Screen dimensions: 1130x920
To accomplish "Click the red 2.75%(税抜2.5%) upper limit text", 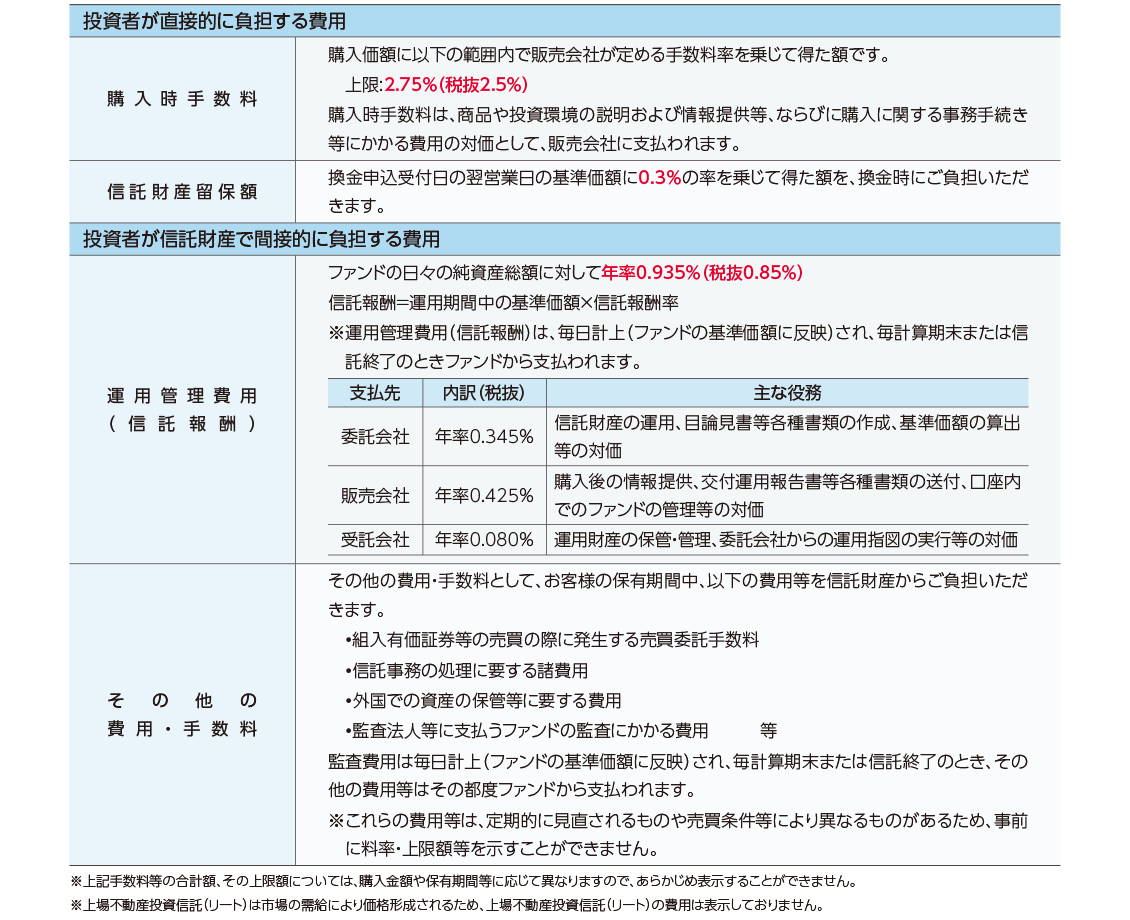I will (456, 84).
